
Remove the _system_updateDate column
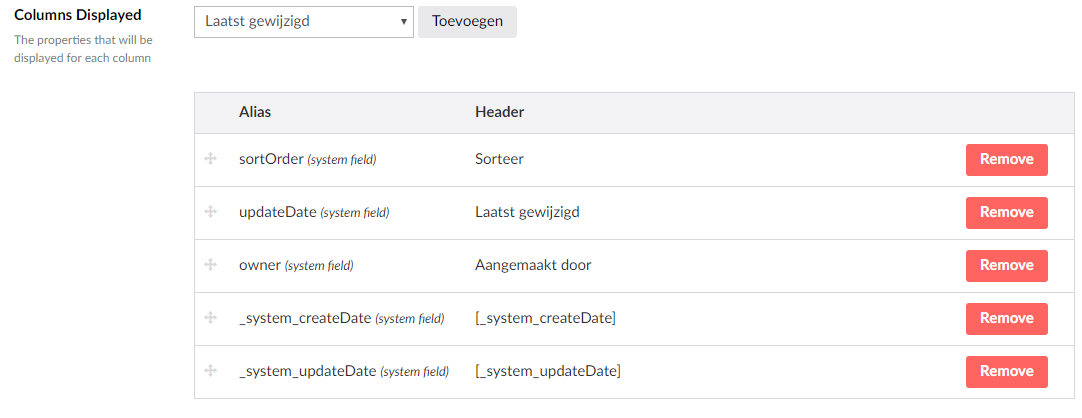tap(1006, 372)
